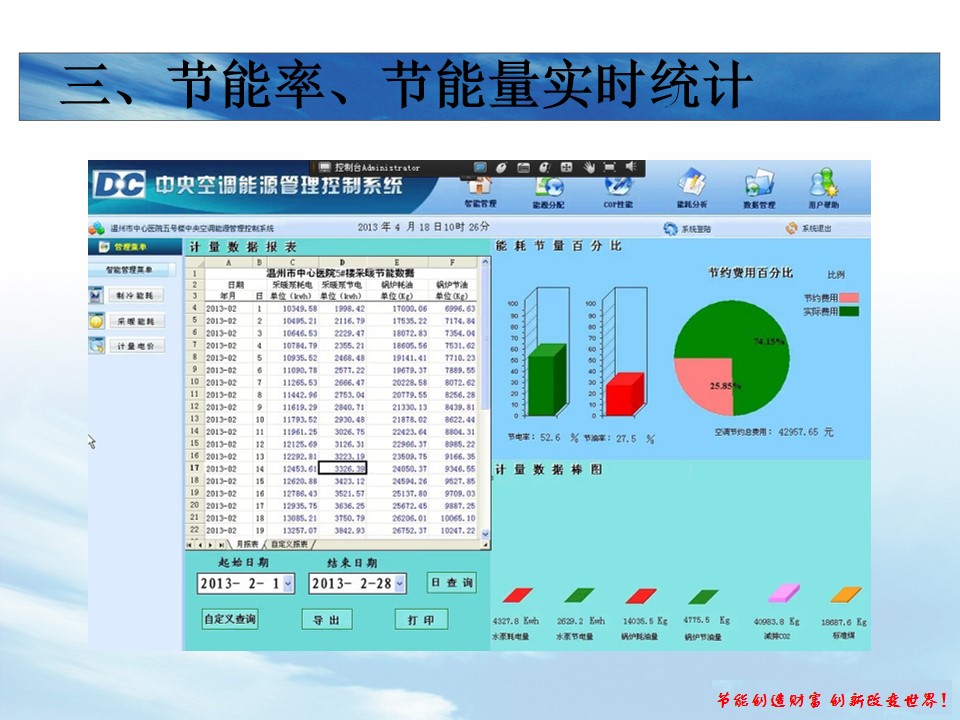Click the value 42957.65 元

tap(806, 432)
